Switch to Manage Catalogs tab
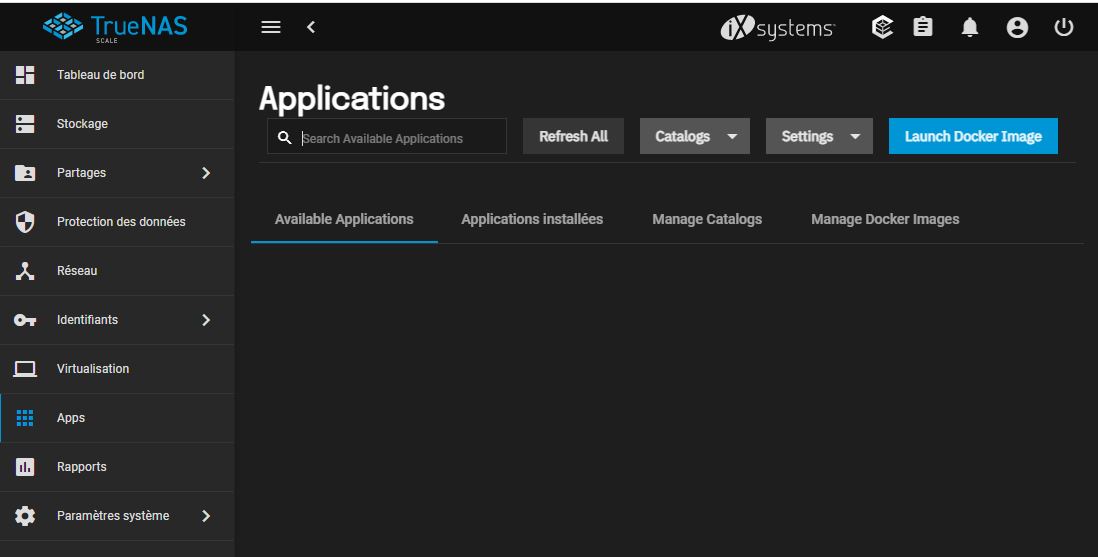Screen dimensions: 1098x557 click(707, 219)
